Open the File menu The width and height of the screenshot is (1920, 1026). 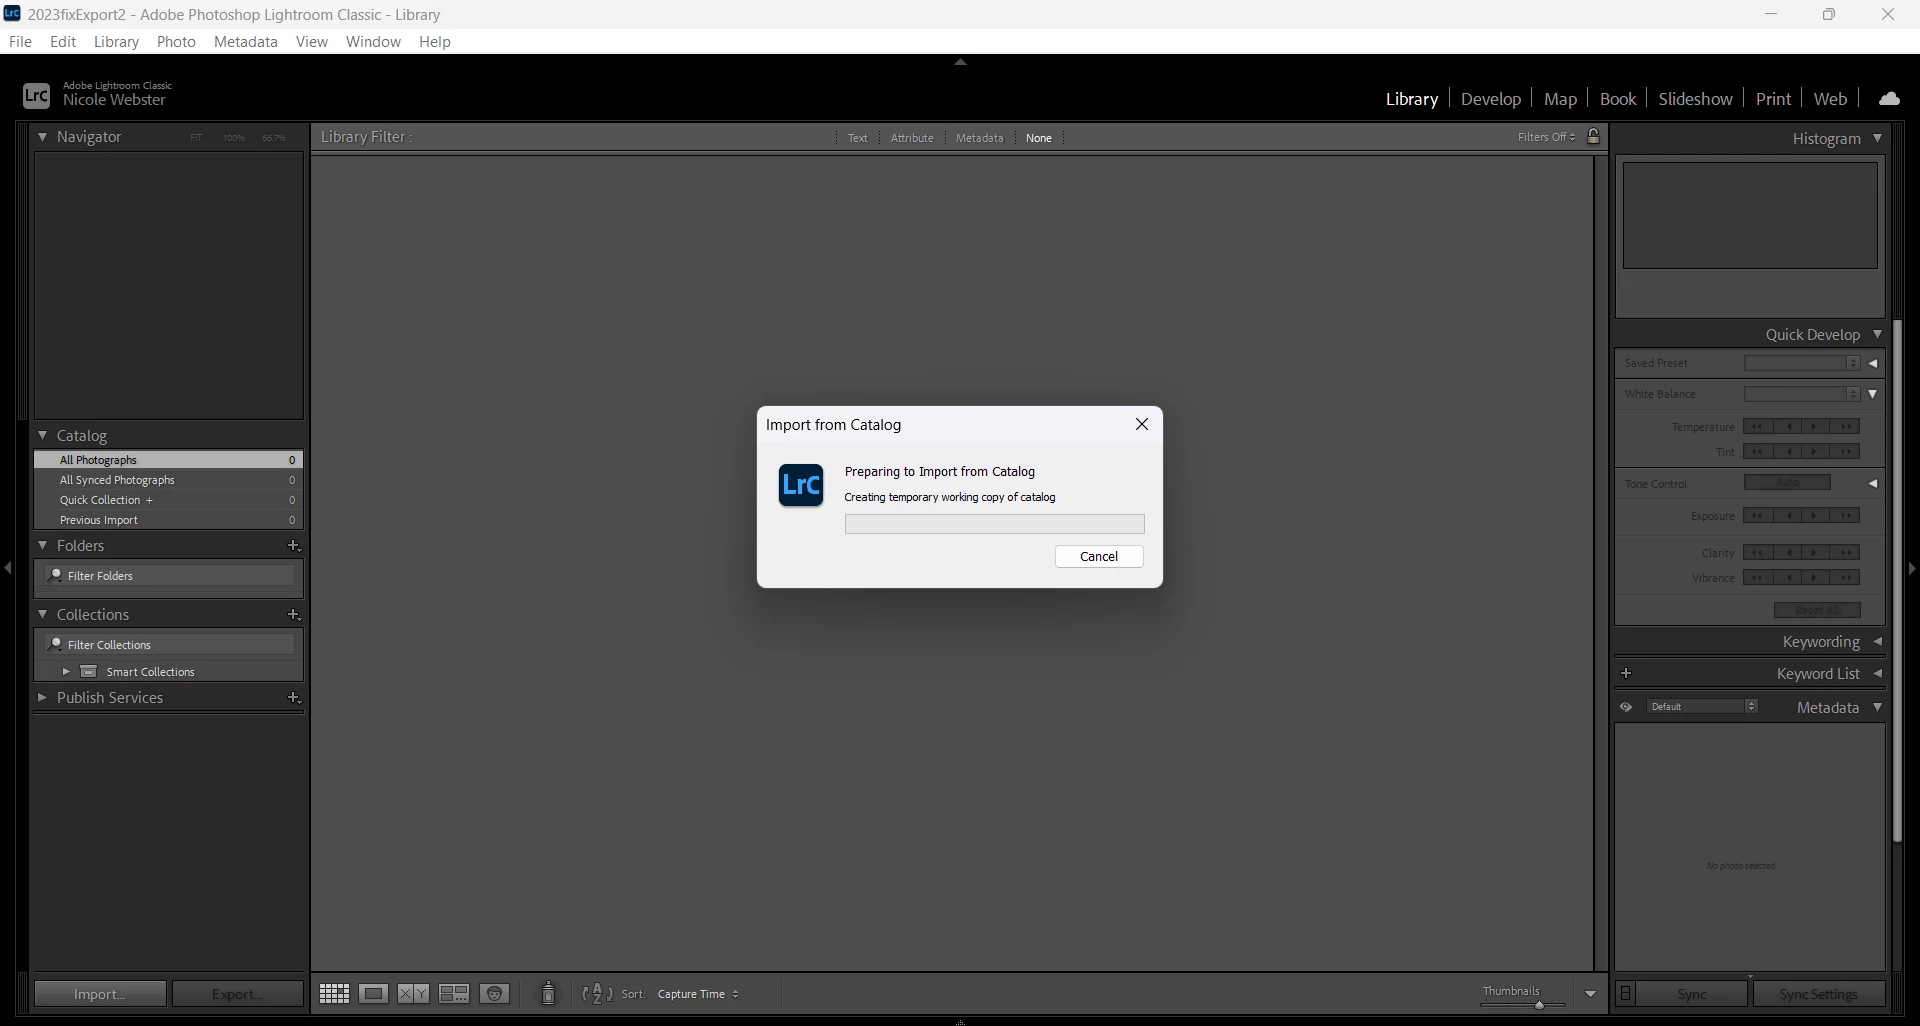(20, 41)
